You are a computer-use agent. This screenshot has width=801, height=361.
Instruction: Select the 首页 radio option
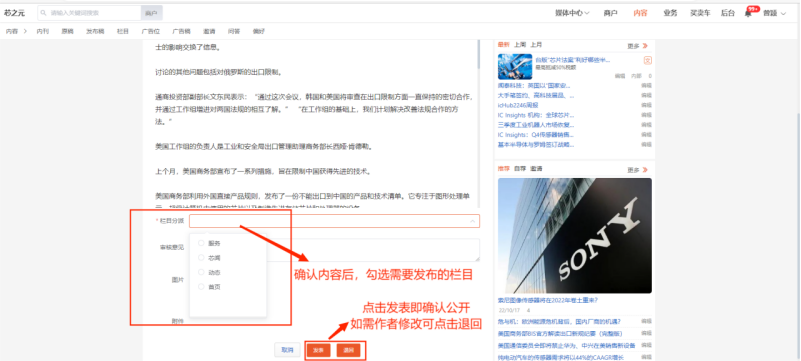click(201, 287)
